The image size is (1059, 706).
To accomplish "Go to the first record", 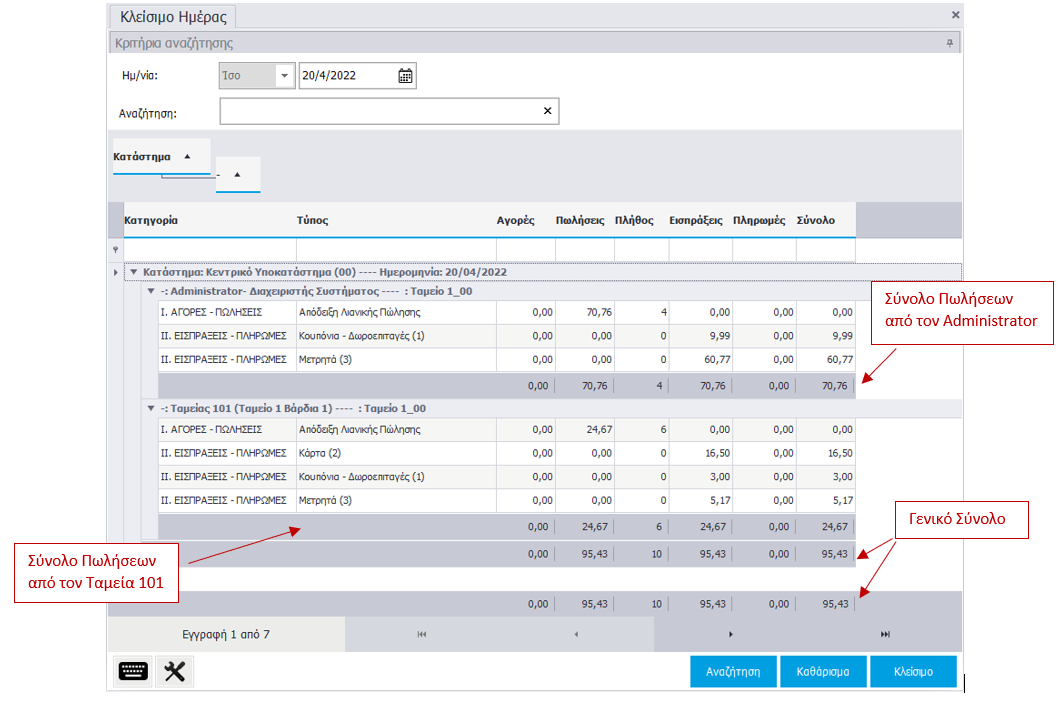I will pyautogui.click(x=422, y=634).
